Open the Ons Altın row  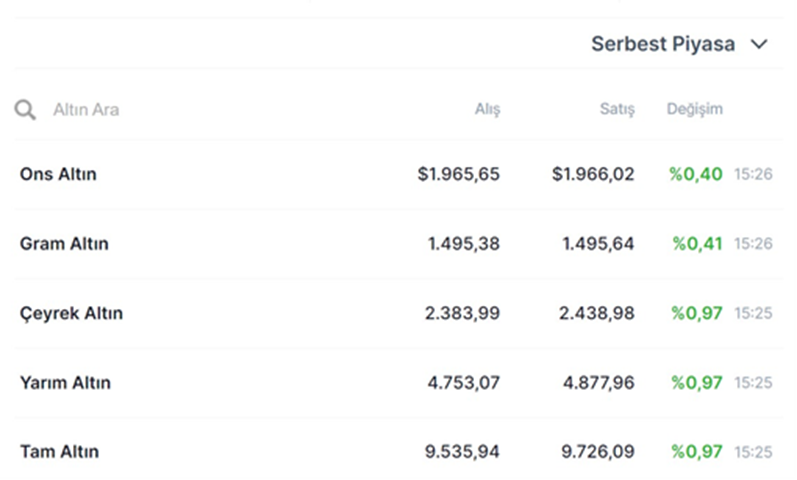pos(58,174)
